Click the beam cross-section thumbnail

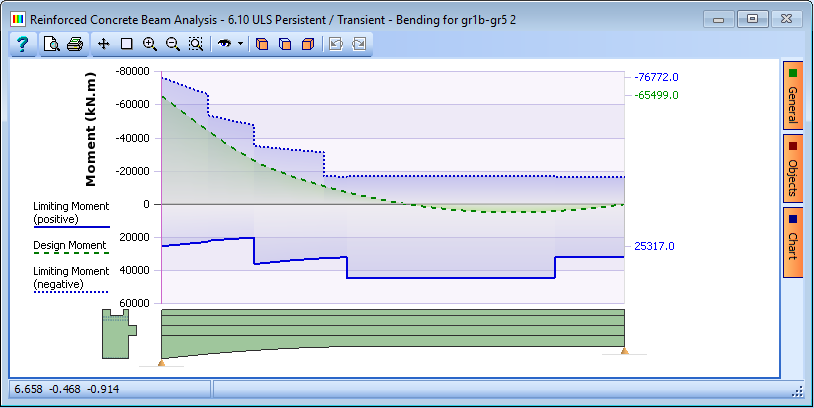[119, 334]
